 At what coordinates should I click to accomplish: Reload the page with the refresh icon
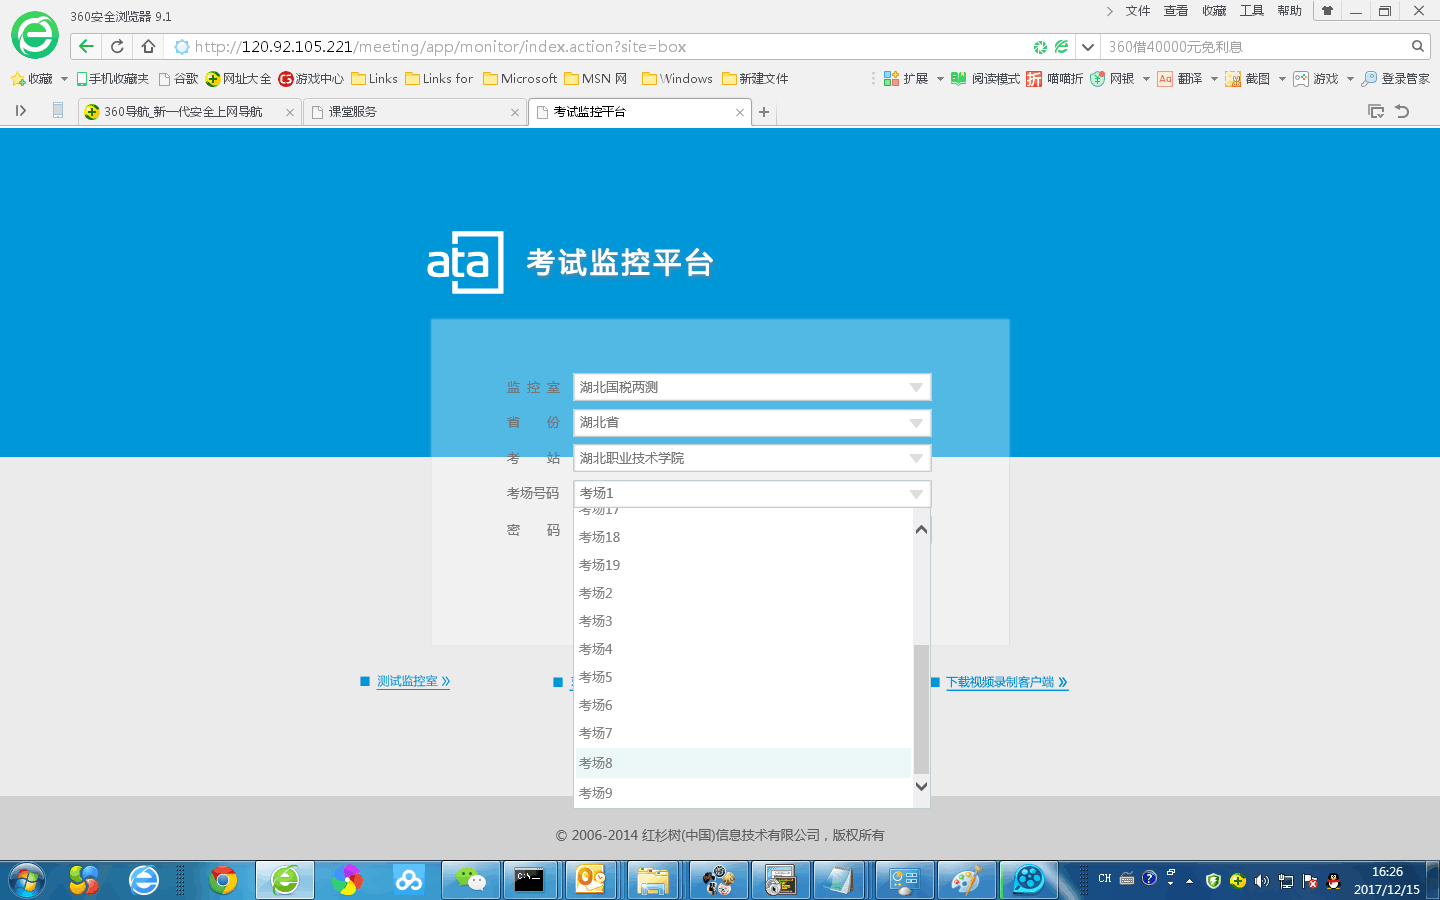click(x=117, y=46)
